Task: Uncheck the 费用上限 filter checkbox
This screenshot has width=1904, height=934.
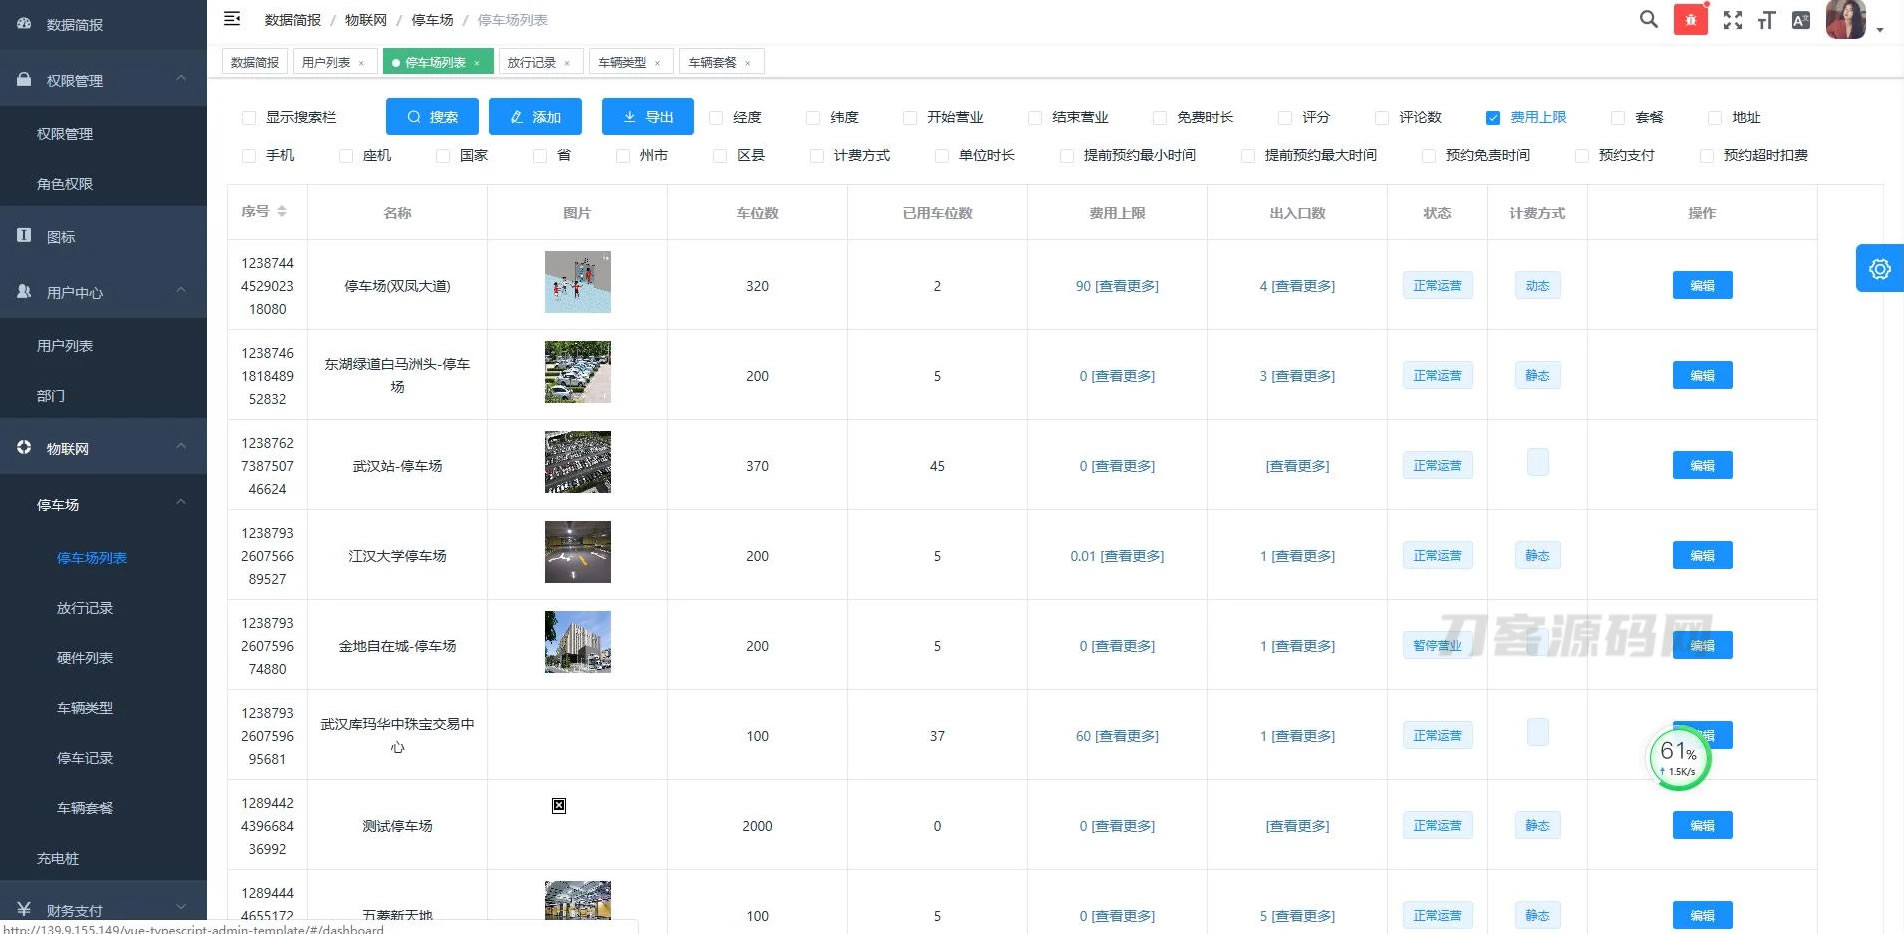Action: 1494,117
